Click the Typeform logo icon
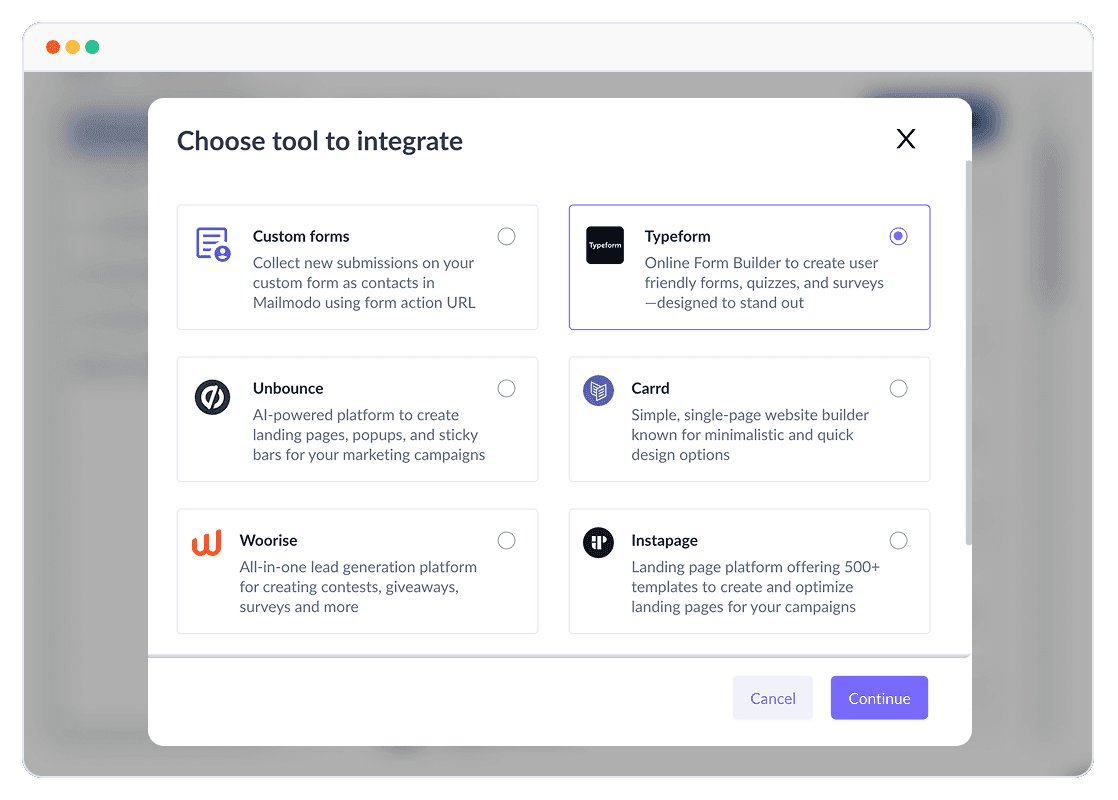 click(605, 245)
